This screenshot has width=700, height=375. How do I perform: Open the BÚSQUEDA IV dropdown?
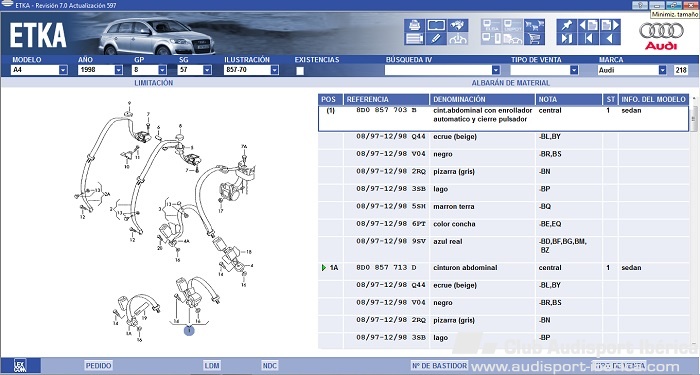(442, 70)
